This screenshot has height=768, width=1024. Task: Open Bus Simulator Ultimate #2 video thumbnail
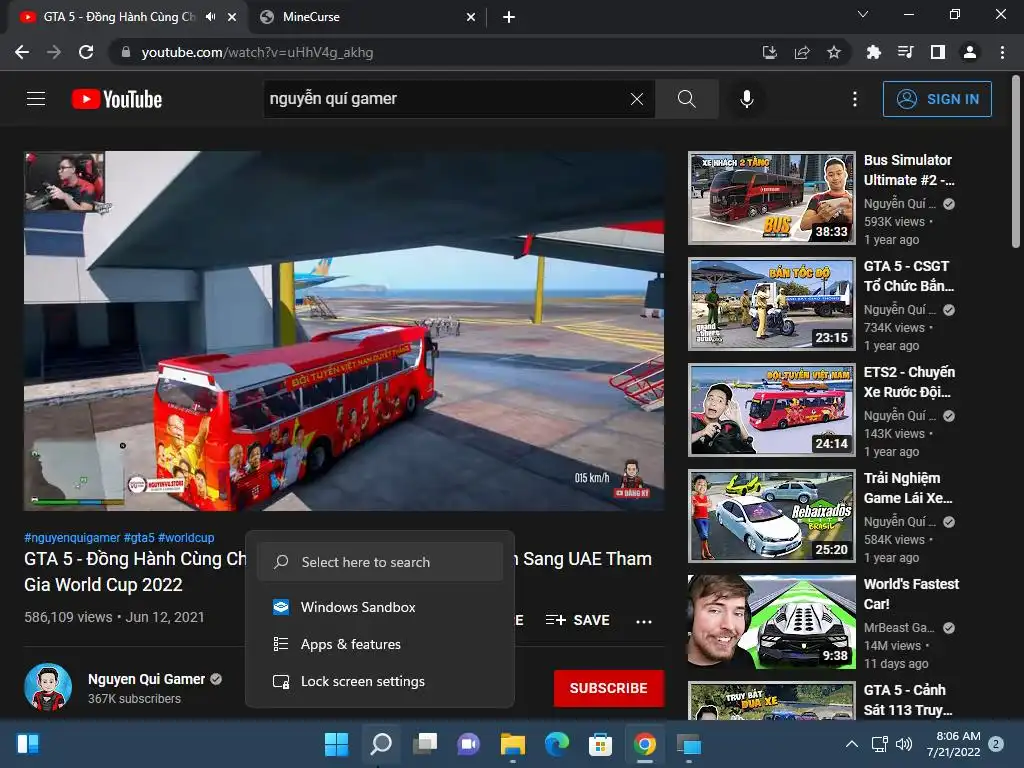coord(772,198)
